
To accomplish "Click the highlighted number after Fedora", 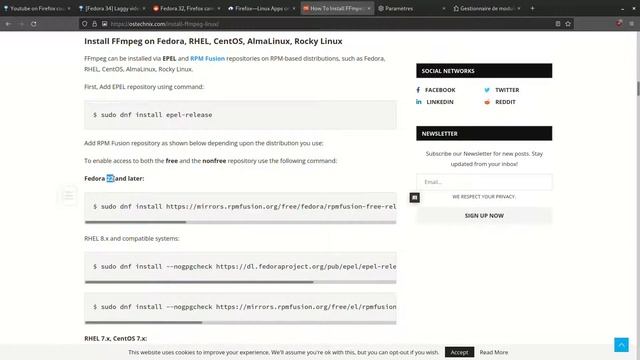I will tap(110, 178).
